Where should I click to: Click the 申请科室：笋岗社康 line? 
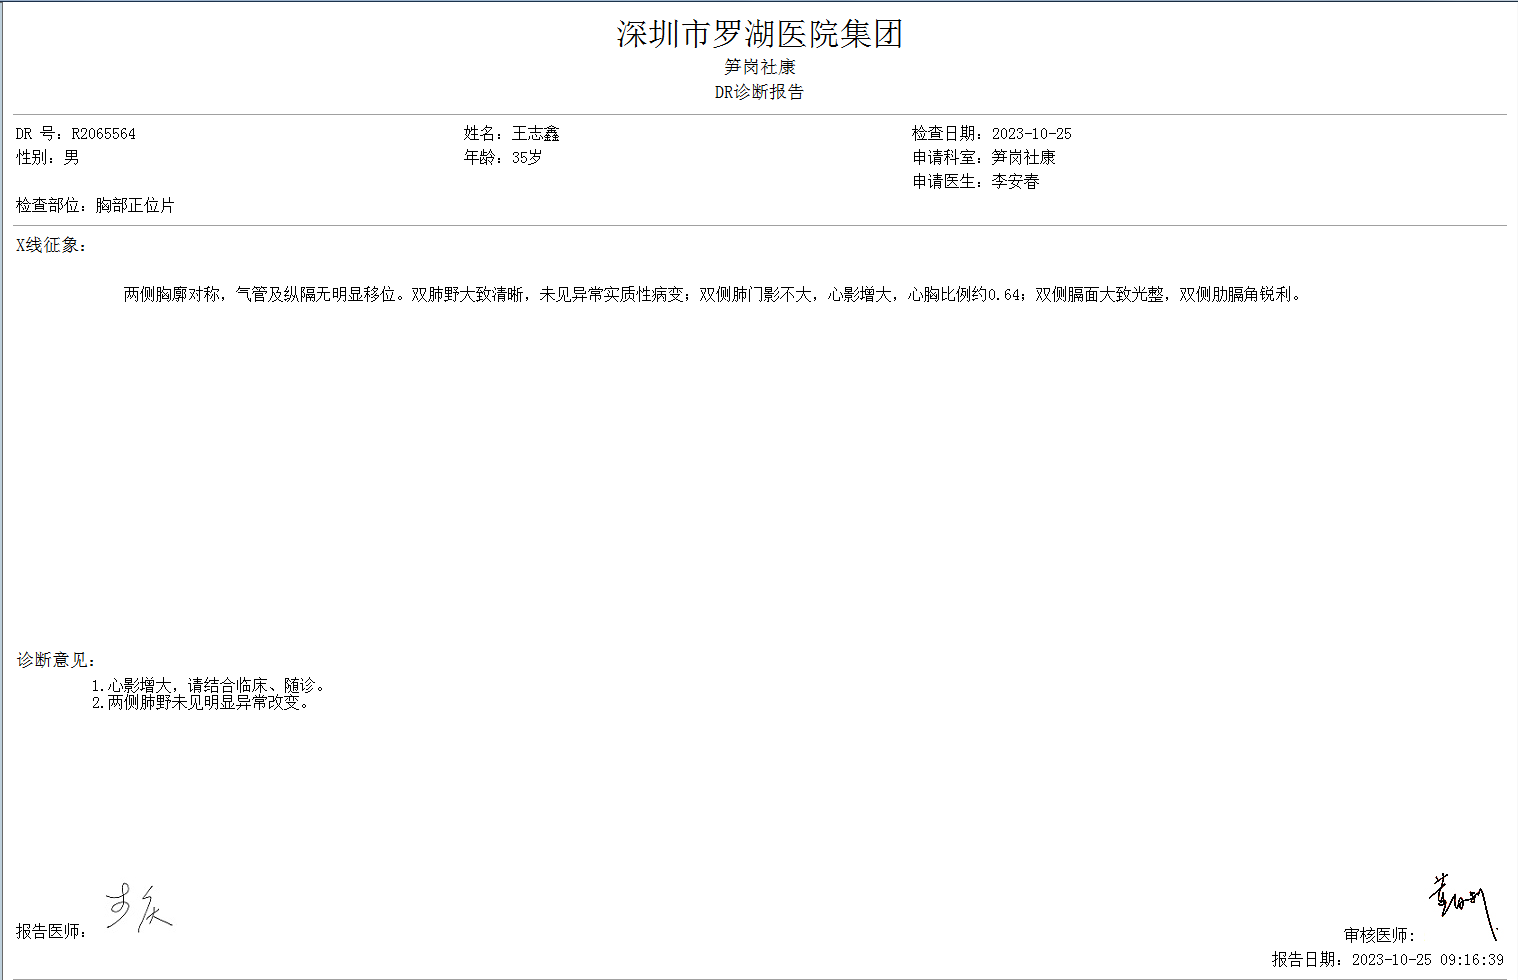click(984, 158)
